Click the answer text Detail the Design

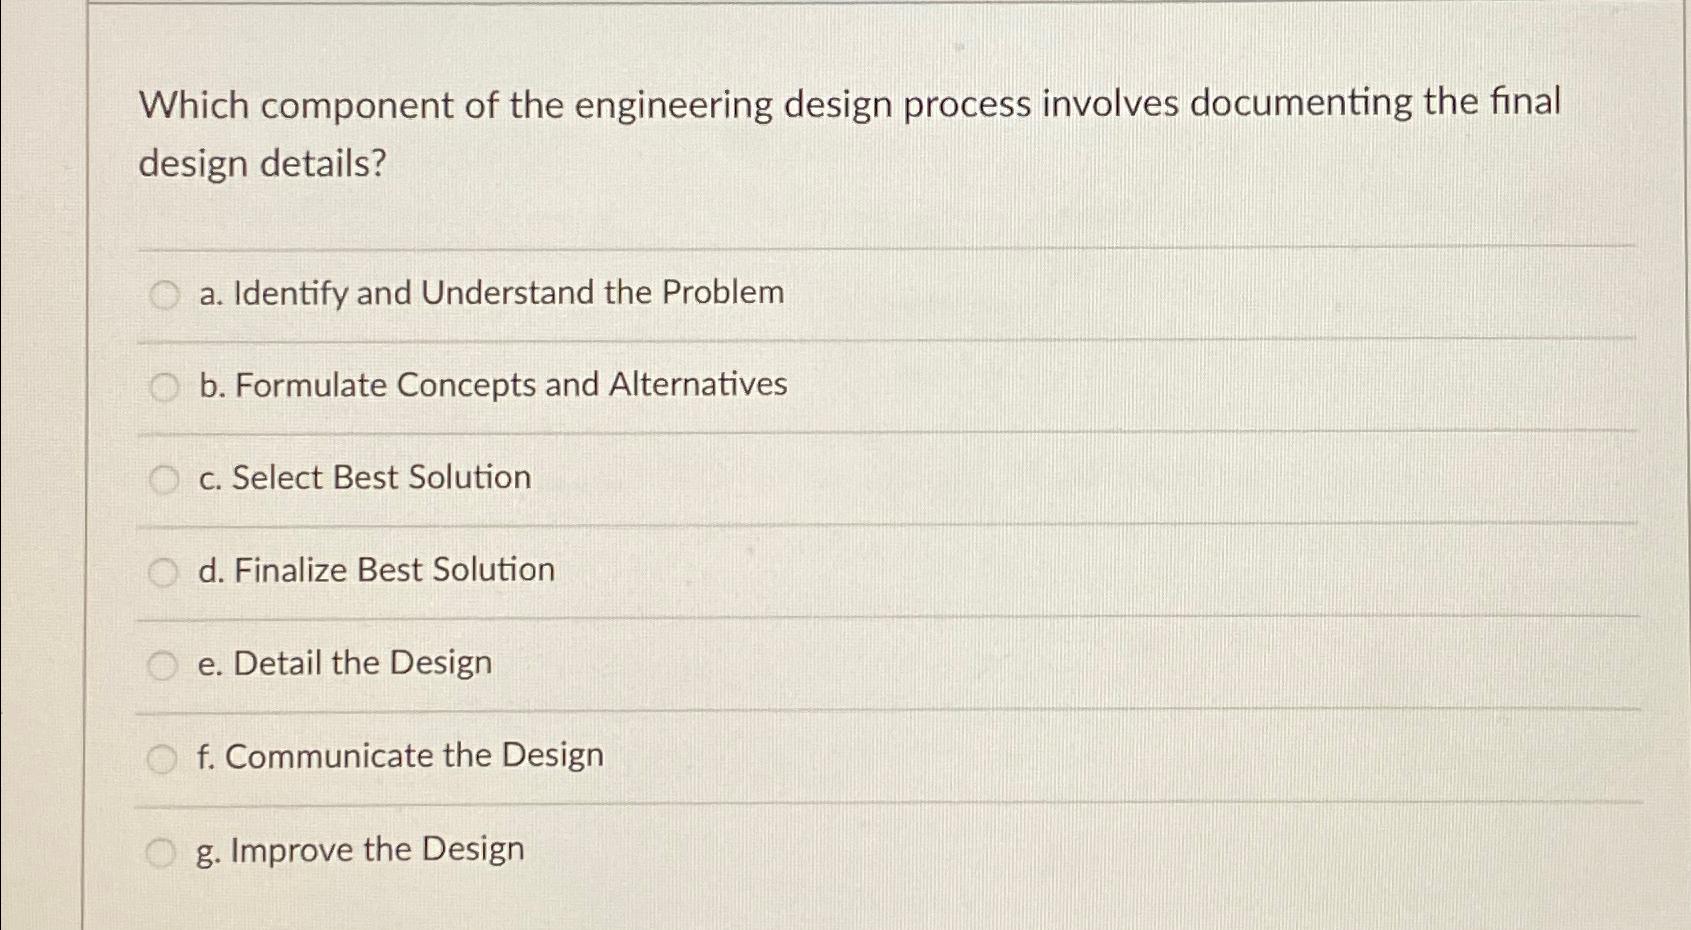click(343, 663)
